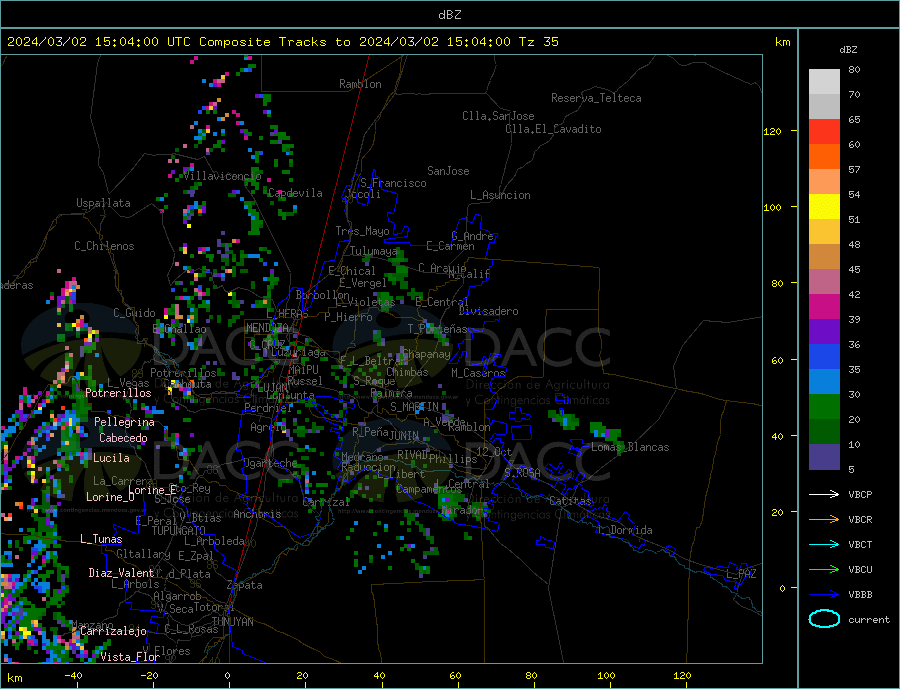Click the L_Dormida label
Image resolution: width=900 pixels, height=689 pixels.
tap(626, 530)
